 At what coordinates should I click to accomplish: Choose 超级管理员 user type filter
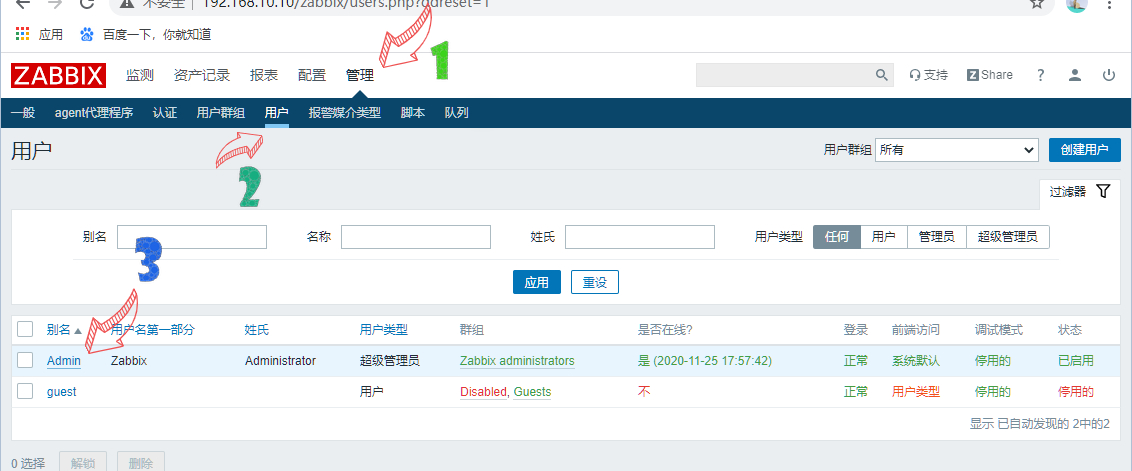point(1007,236)
